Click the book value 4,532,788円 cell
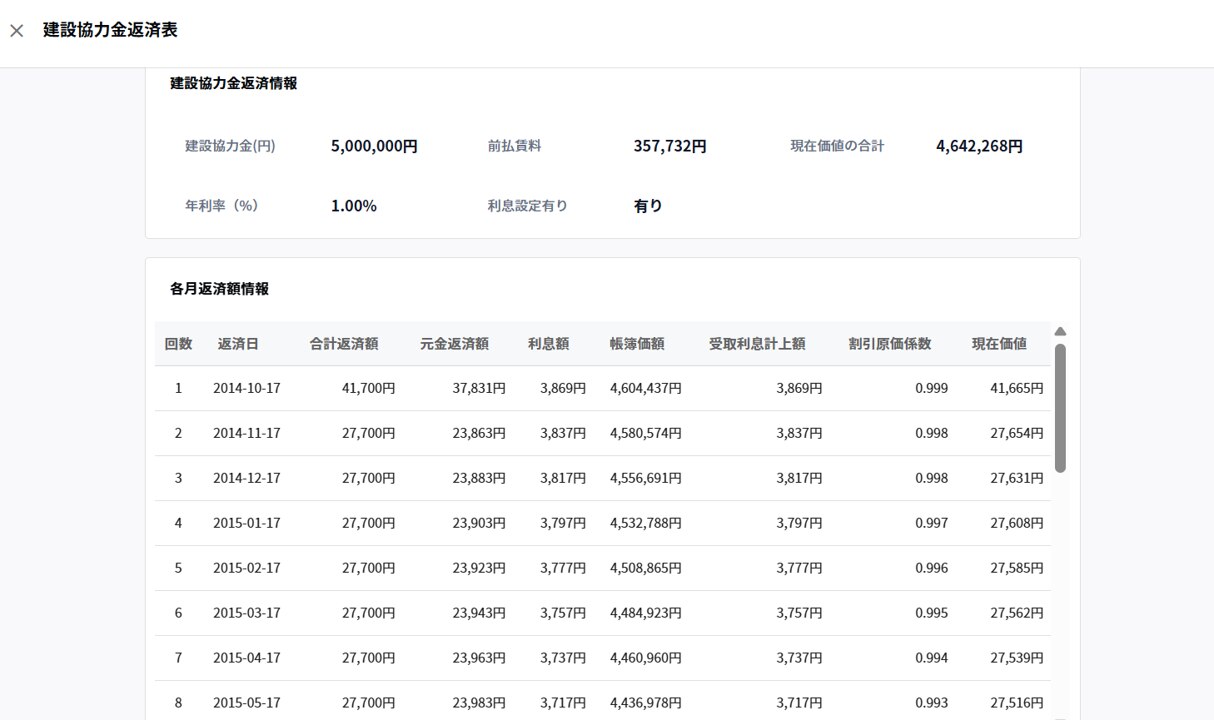 645,523
